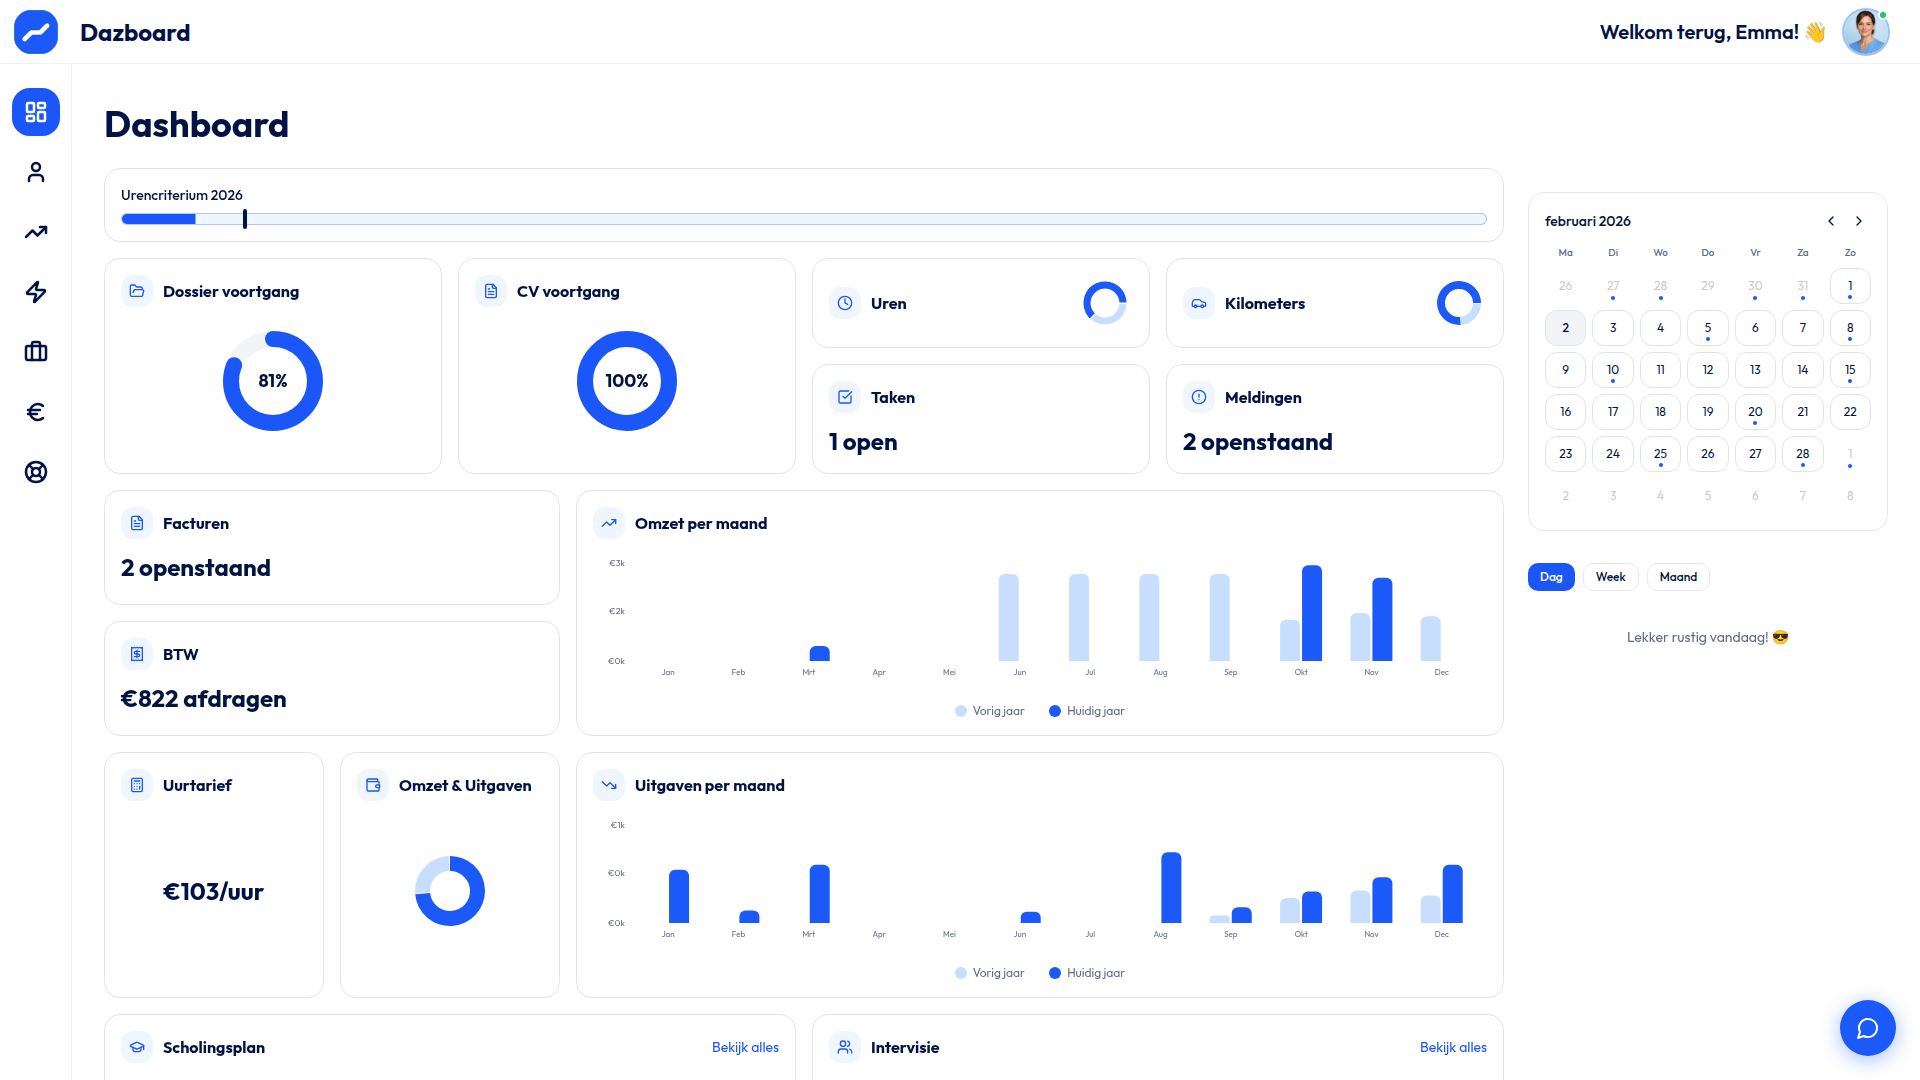Click the Urencriterium 2026 progress bar

tap(803, 219)
